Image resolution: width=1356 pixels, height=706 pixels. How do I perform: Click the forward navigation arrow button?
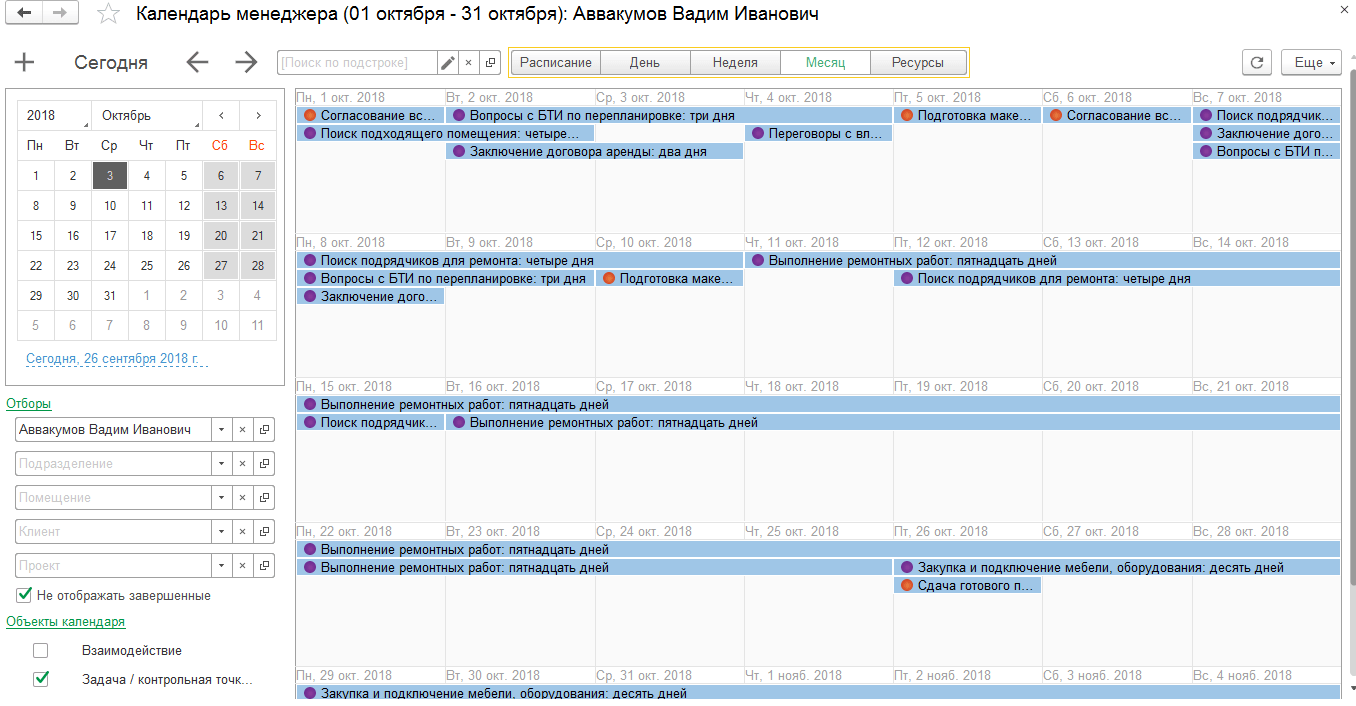(x=60, y=13)
